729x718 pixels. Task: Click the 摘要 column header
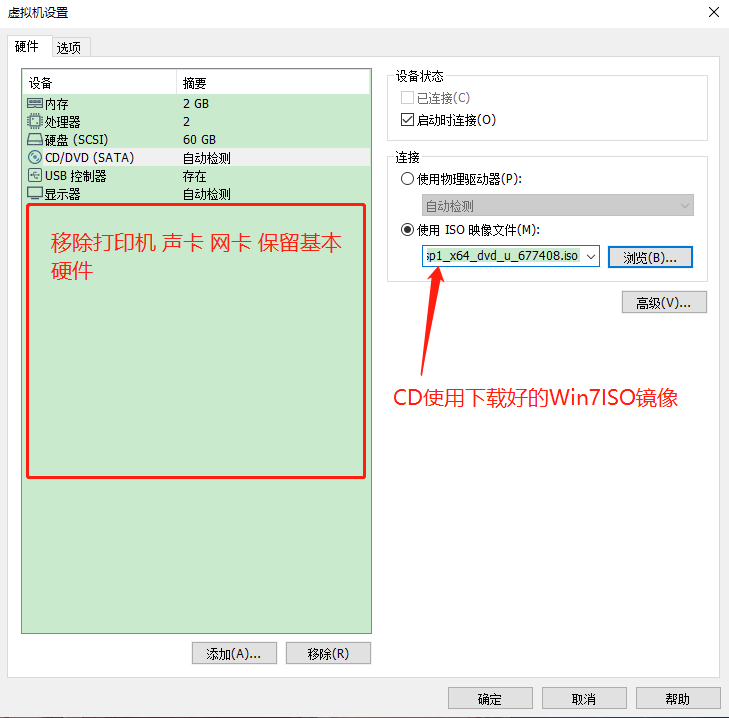tap(273, 83)
